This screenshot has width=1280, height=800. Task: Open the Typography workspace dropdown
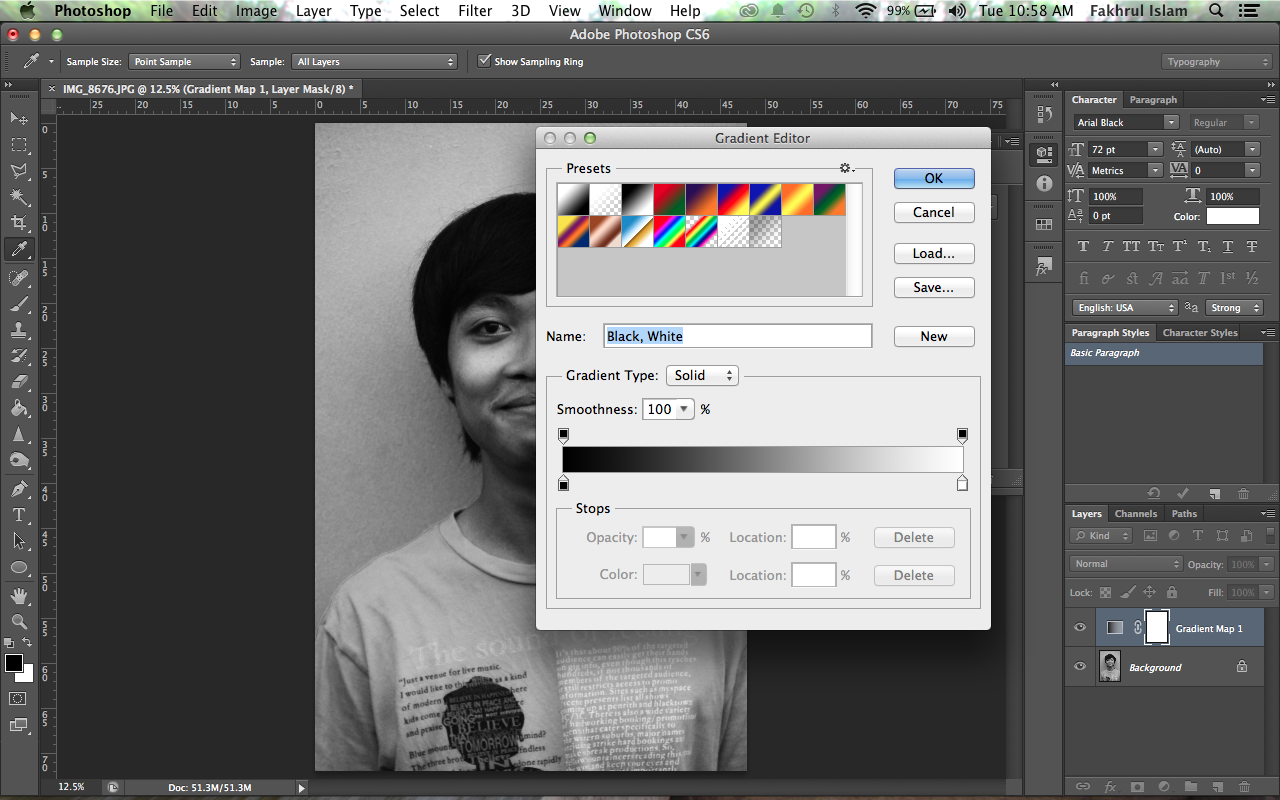point(1218,62)
